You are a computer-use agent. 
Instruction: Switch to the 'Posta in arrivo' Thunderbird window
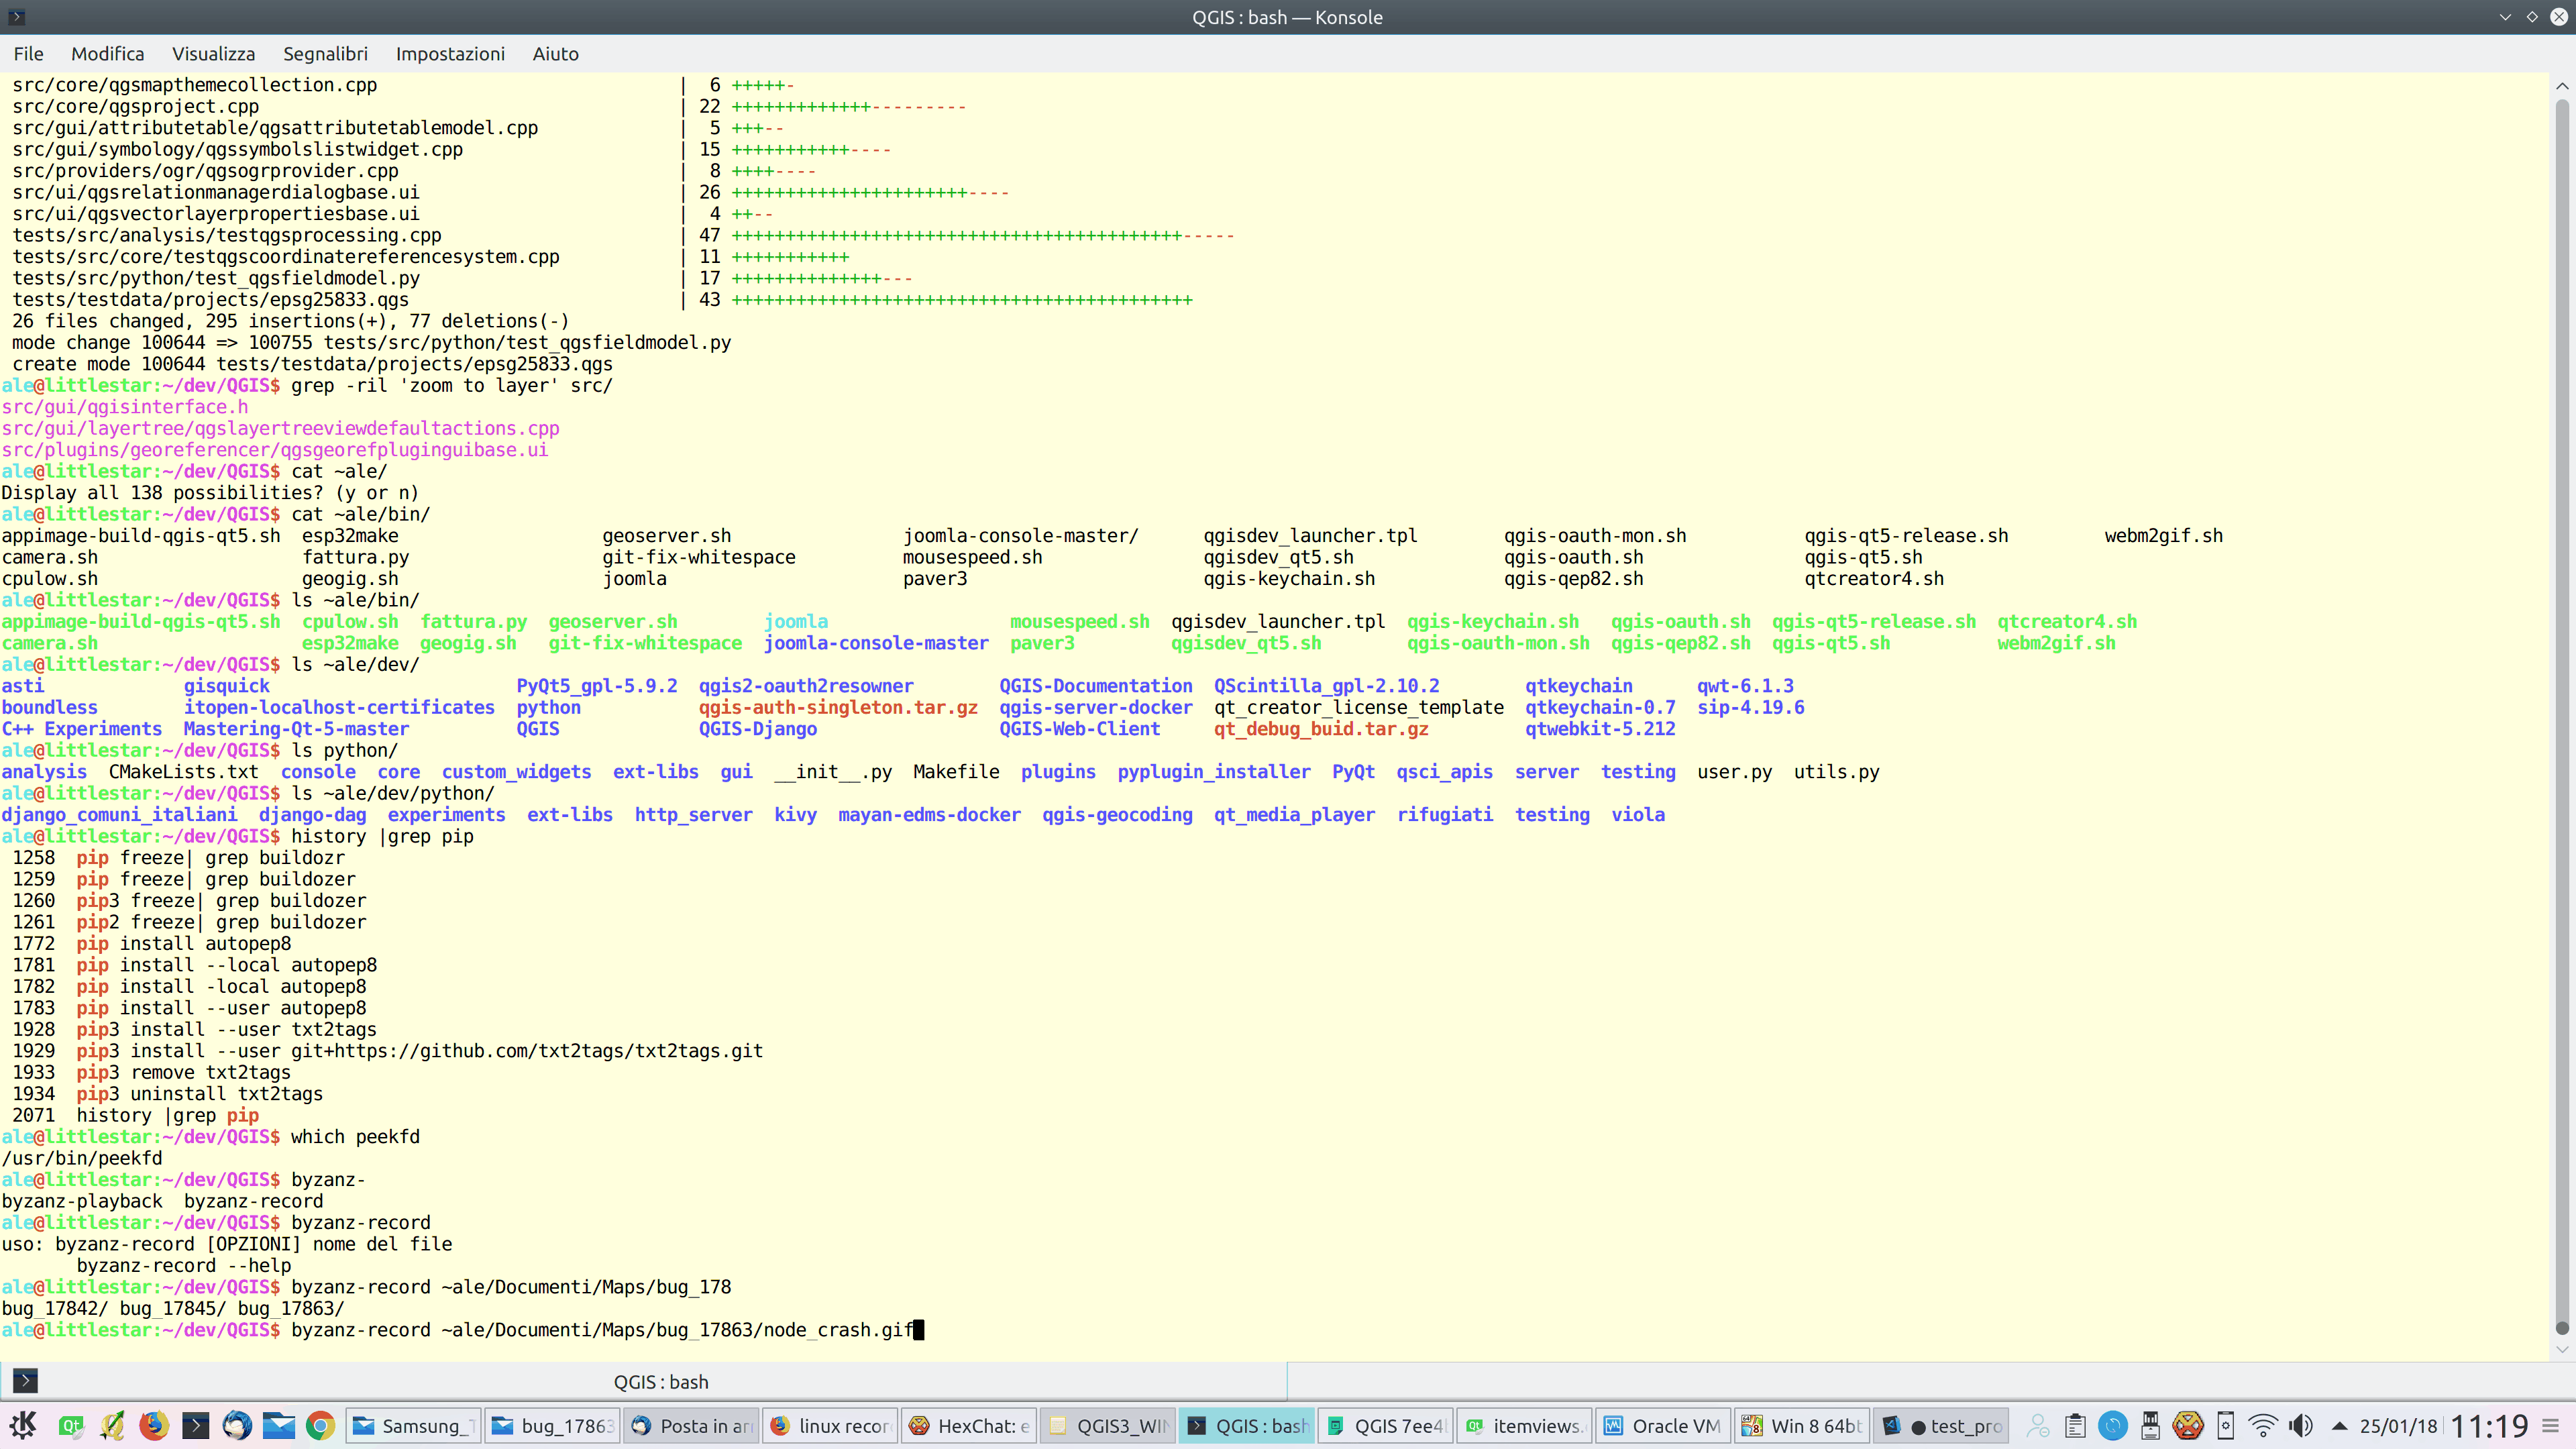point(692,1426)
